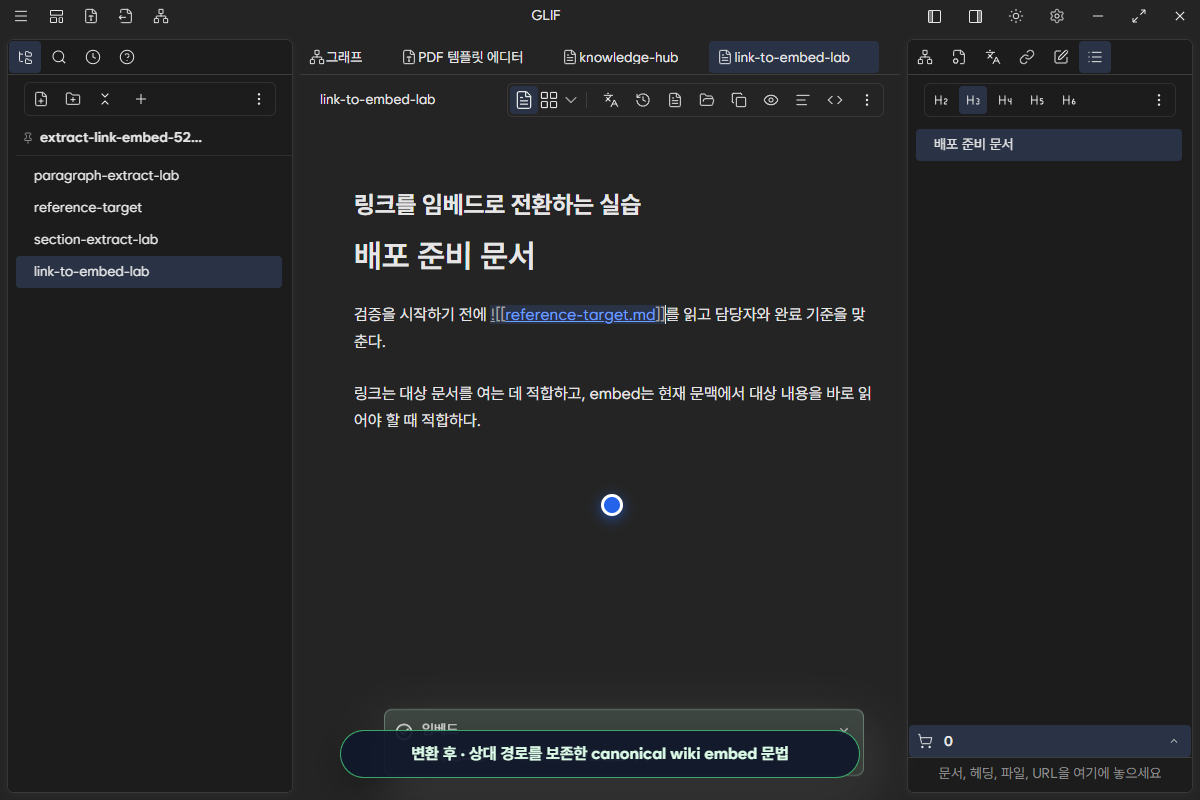Switch to the 그래프 tab
Viewport: 1200px width, 800px height.
(x=336, y=57)
